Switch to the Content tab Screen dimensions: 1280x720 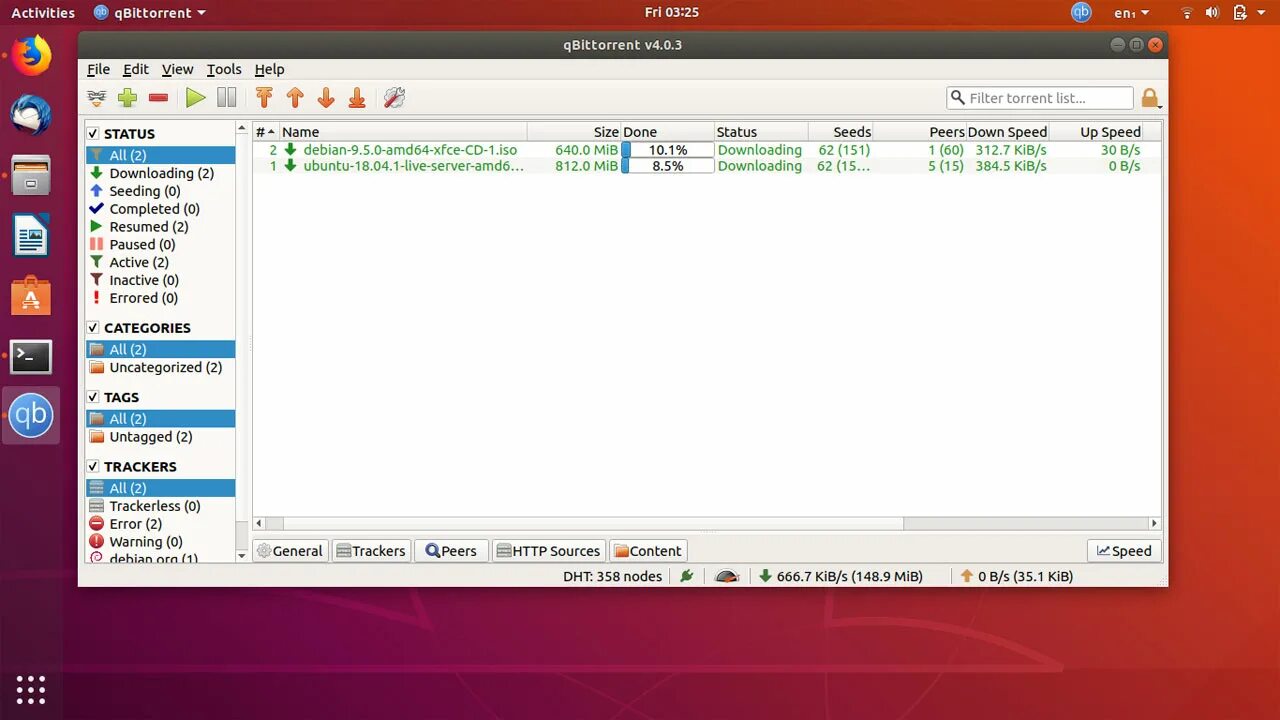648,551
